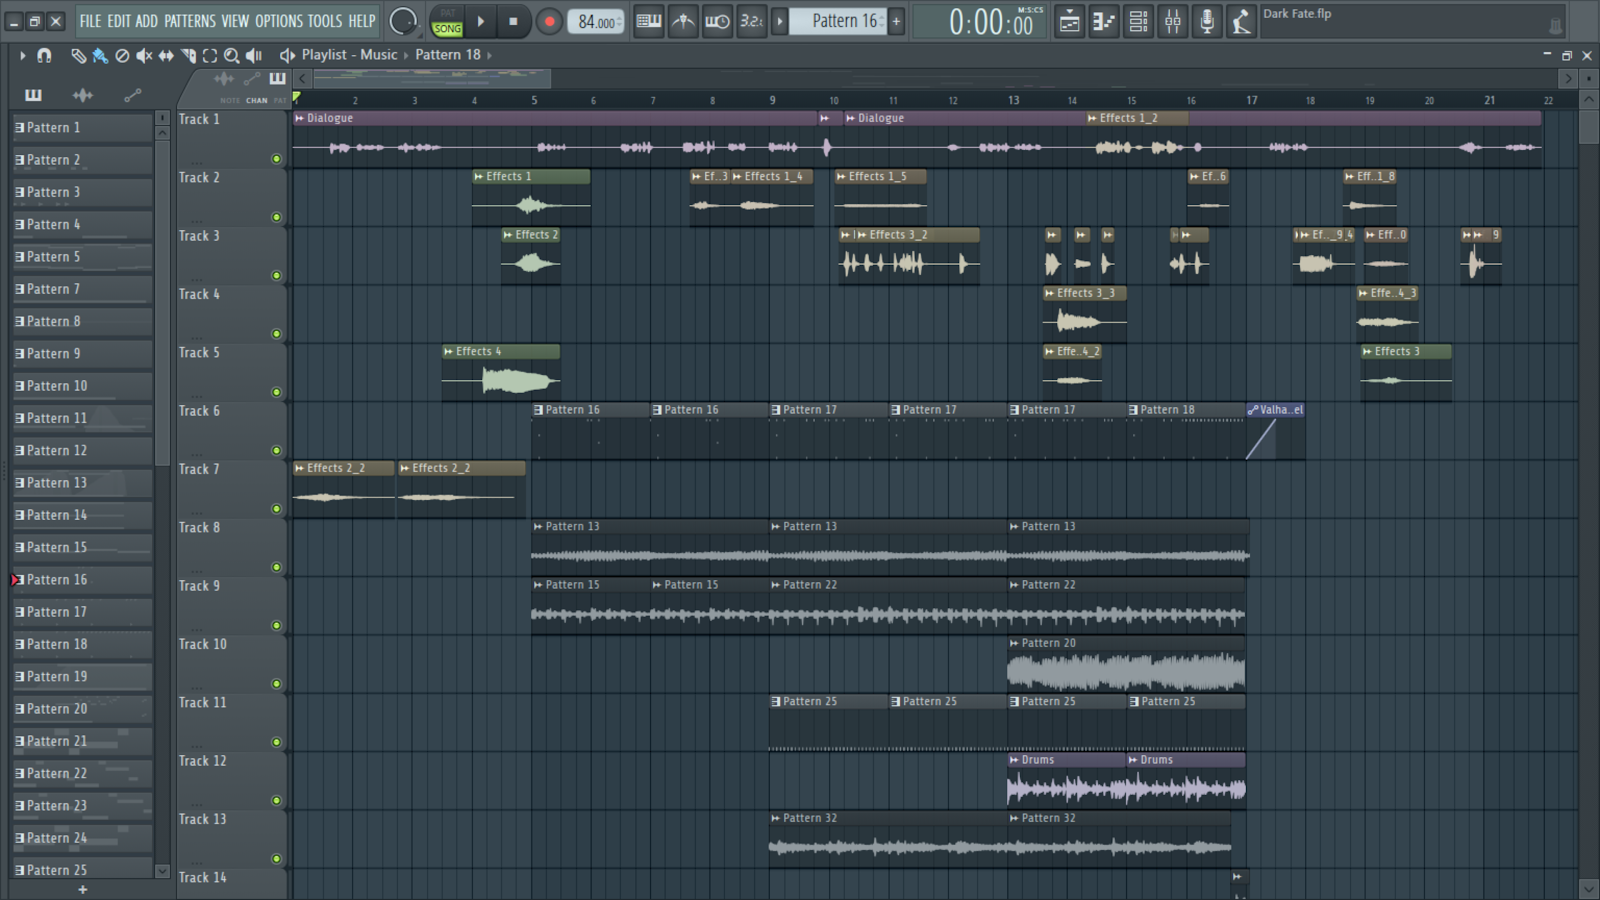This screenshot has height=900, width=1600.
Task: Show patterns via piano-keys picker icon
Action: point(33,95)
